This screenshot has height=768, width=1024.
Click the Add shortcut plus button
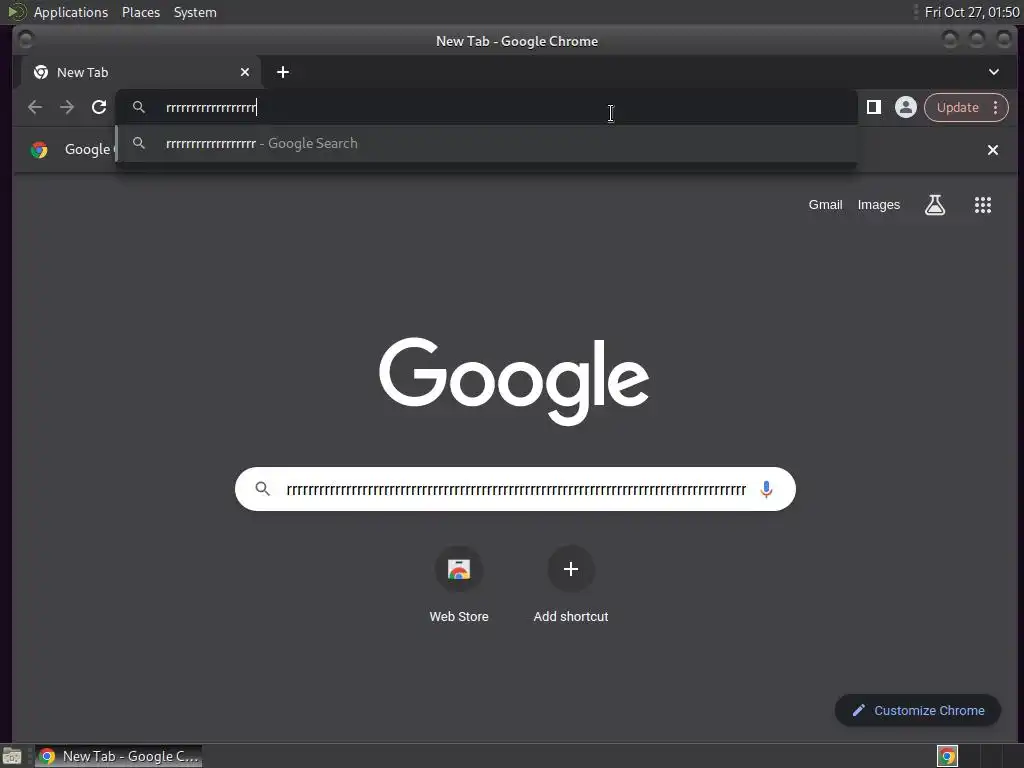tap(571, 569)
